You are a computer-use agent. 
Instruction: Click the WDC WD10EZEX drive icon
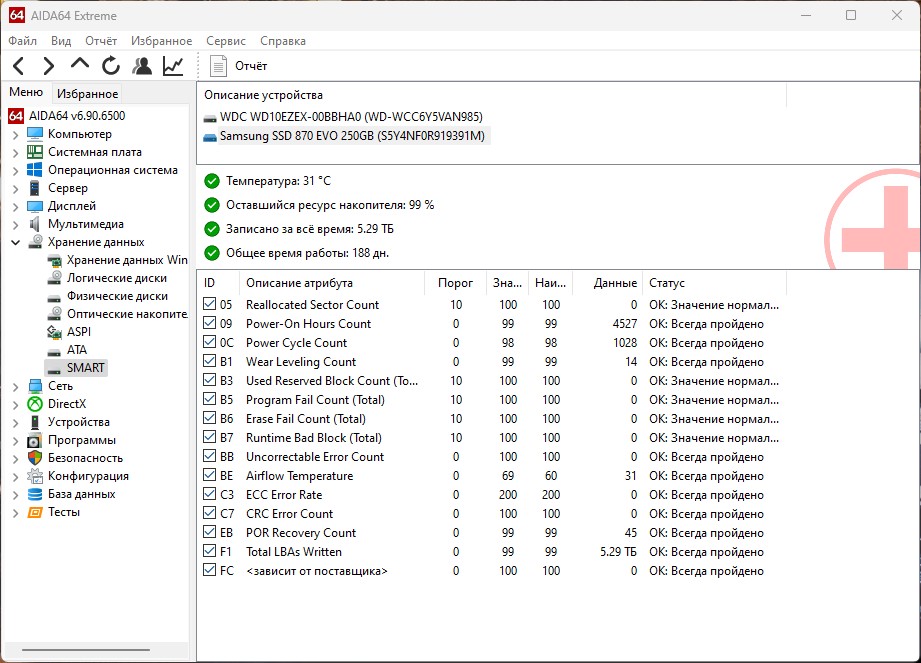click(x=210, y=117)
